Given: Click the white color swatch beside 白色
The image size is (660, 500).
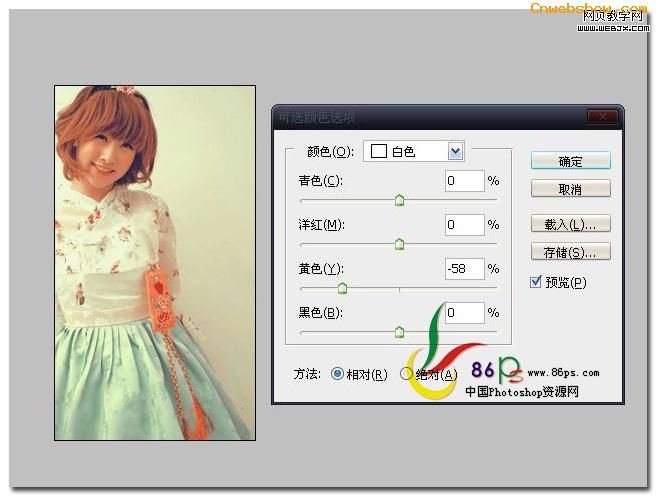Looking at the screenshot, I should point(378,151).
